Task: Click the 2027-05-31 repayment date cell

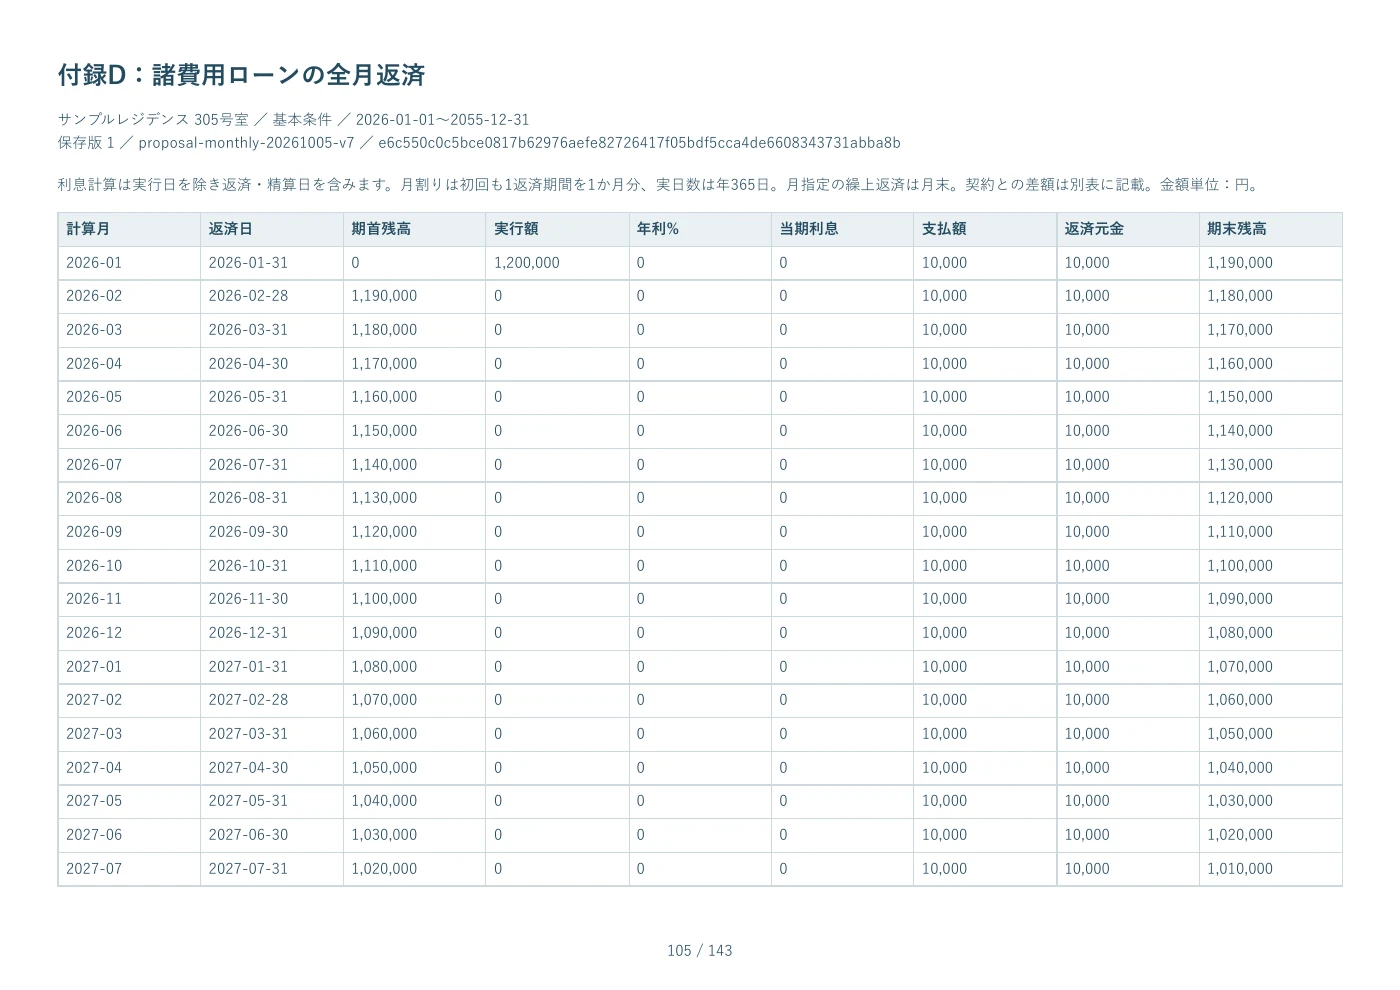Action: tap(272, 801)
